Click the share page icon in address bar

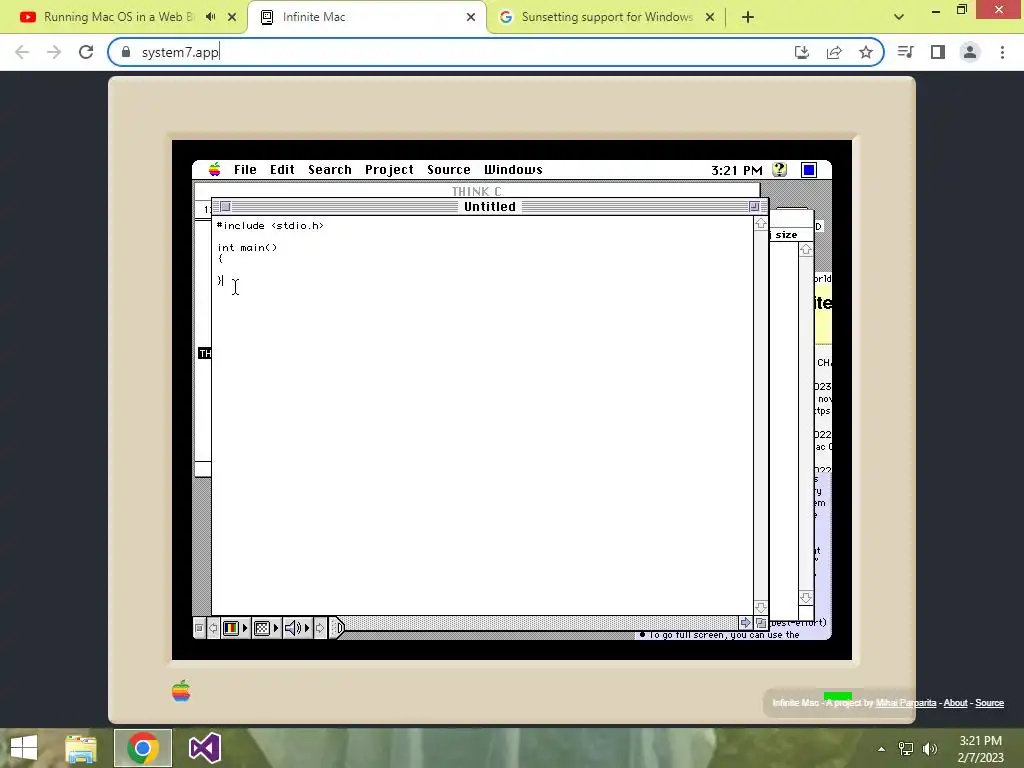834,52
